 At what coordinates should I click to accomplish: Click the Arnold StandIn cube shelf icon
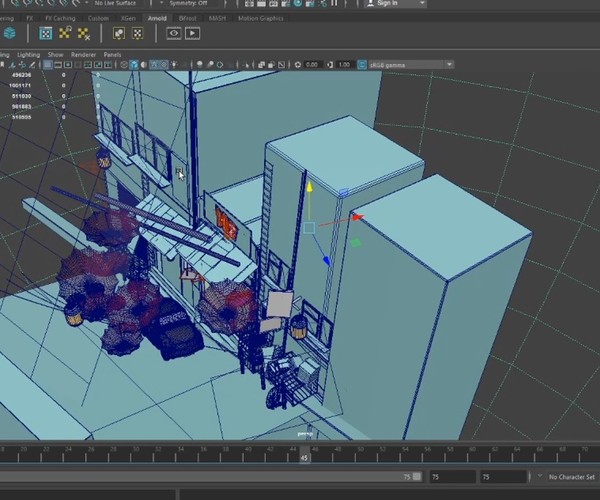(10, 33)
